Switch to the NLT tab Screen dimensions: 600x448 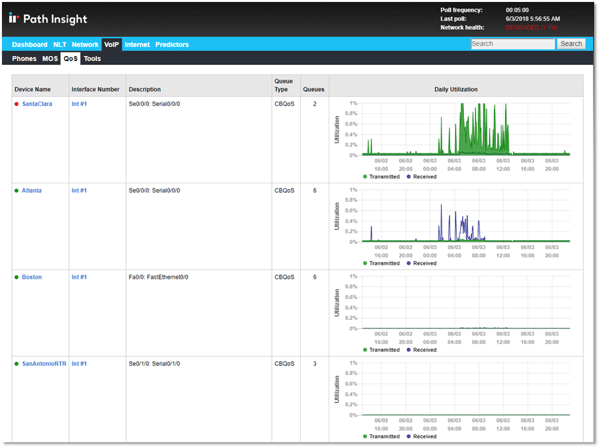pyautogui.click(x=59, y=44)
